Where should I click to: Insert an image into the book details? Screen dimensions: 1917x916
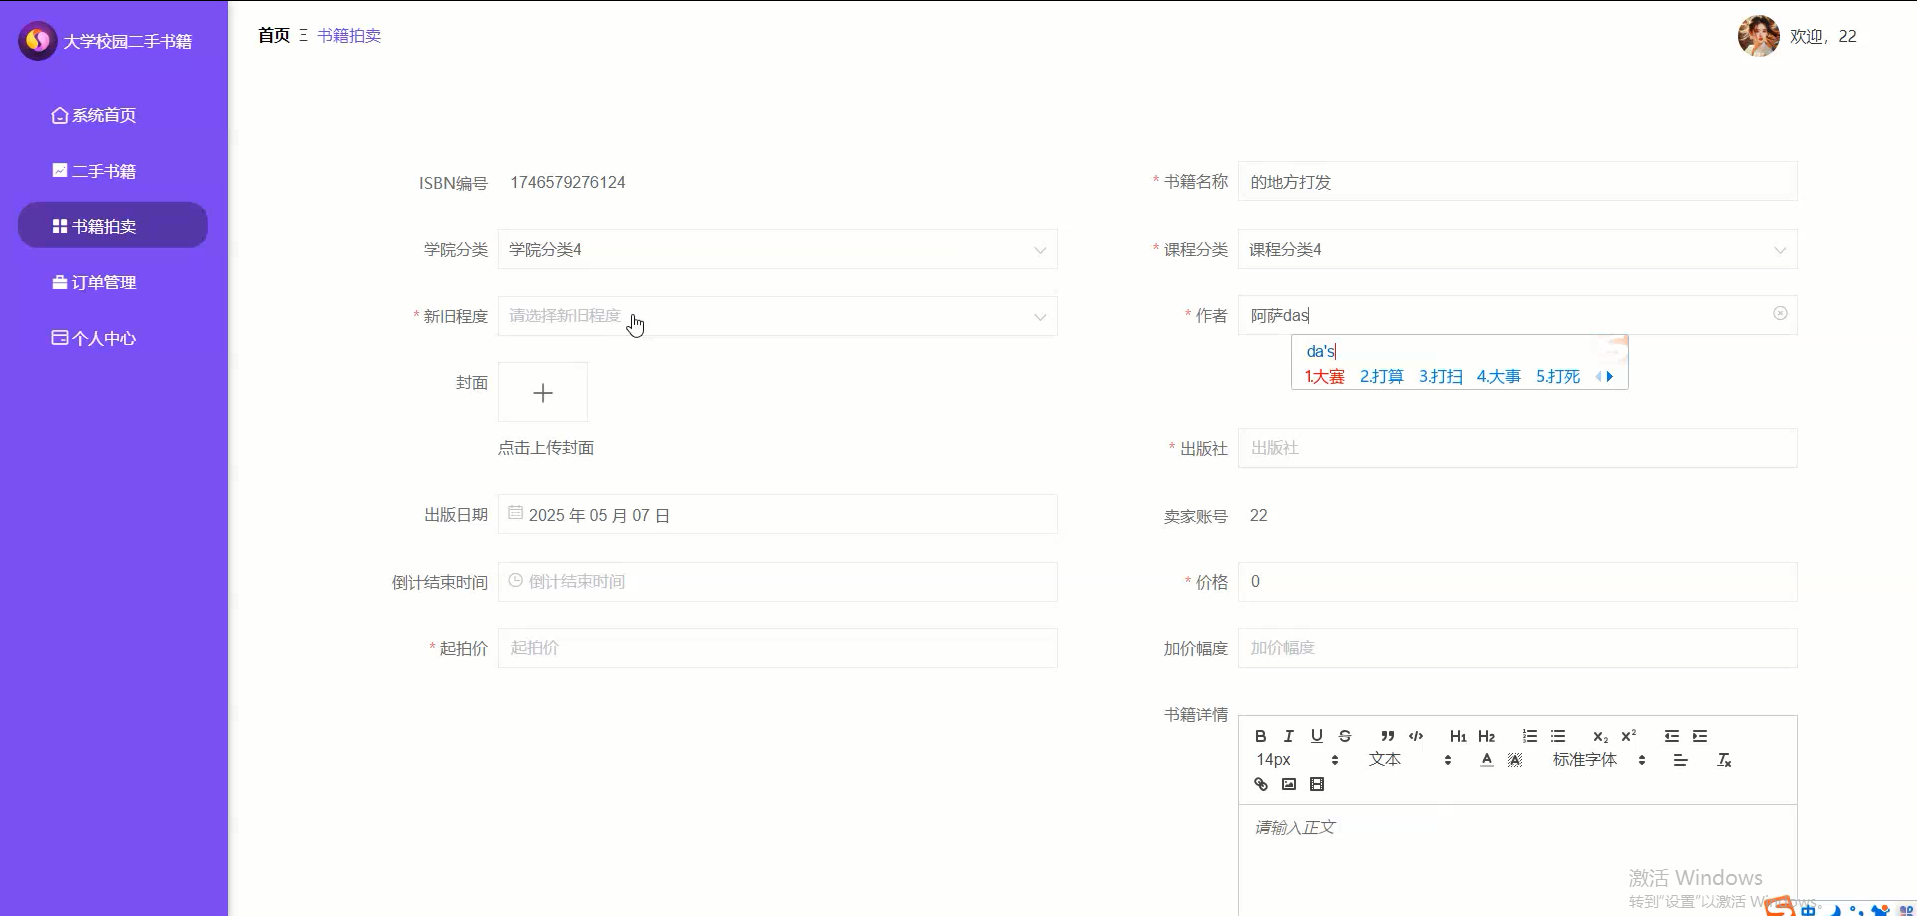pos(1288,784)
